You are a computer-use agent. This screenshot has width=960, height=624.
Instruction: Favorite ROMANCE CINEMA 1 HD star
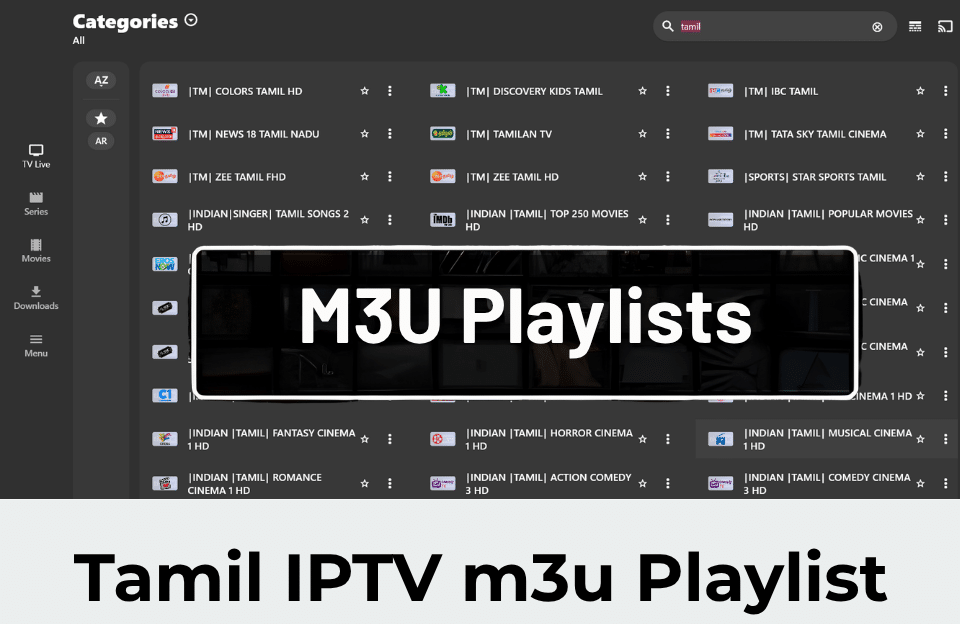[x=364, y=483]
